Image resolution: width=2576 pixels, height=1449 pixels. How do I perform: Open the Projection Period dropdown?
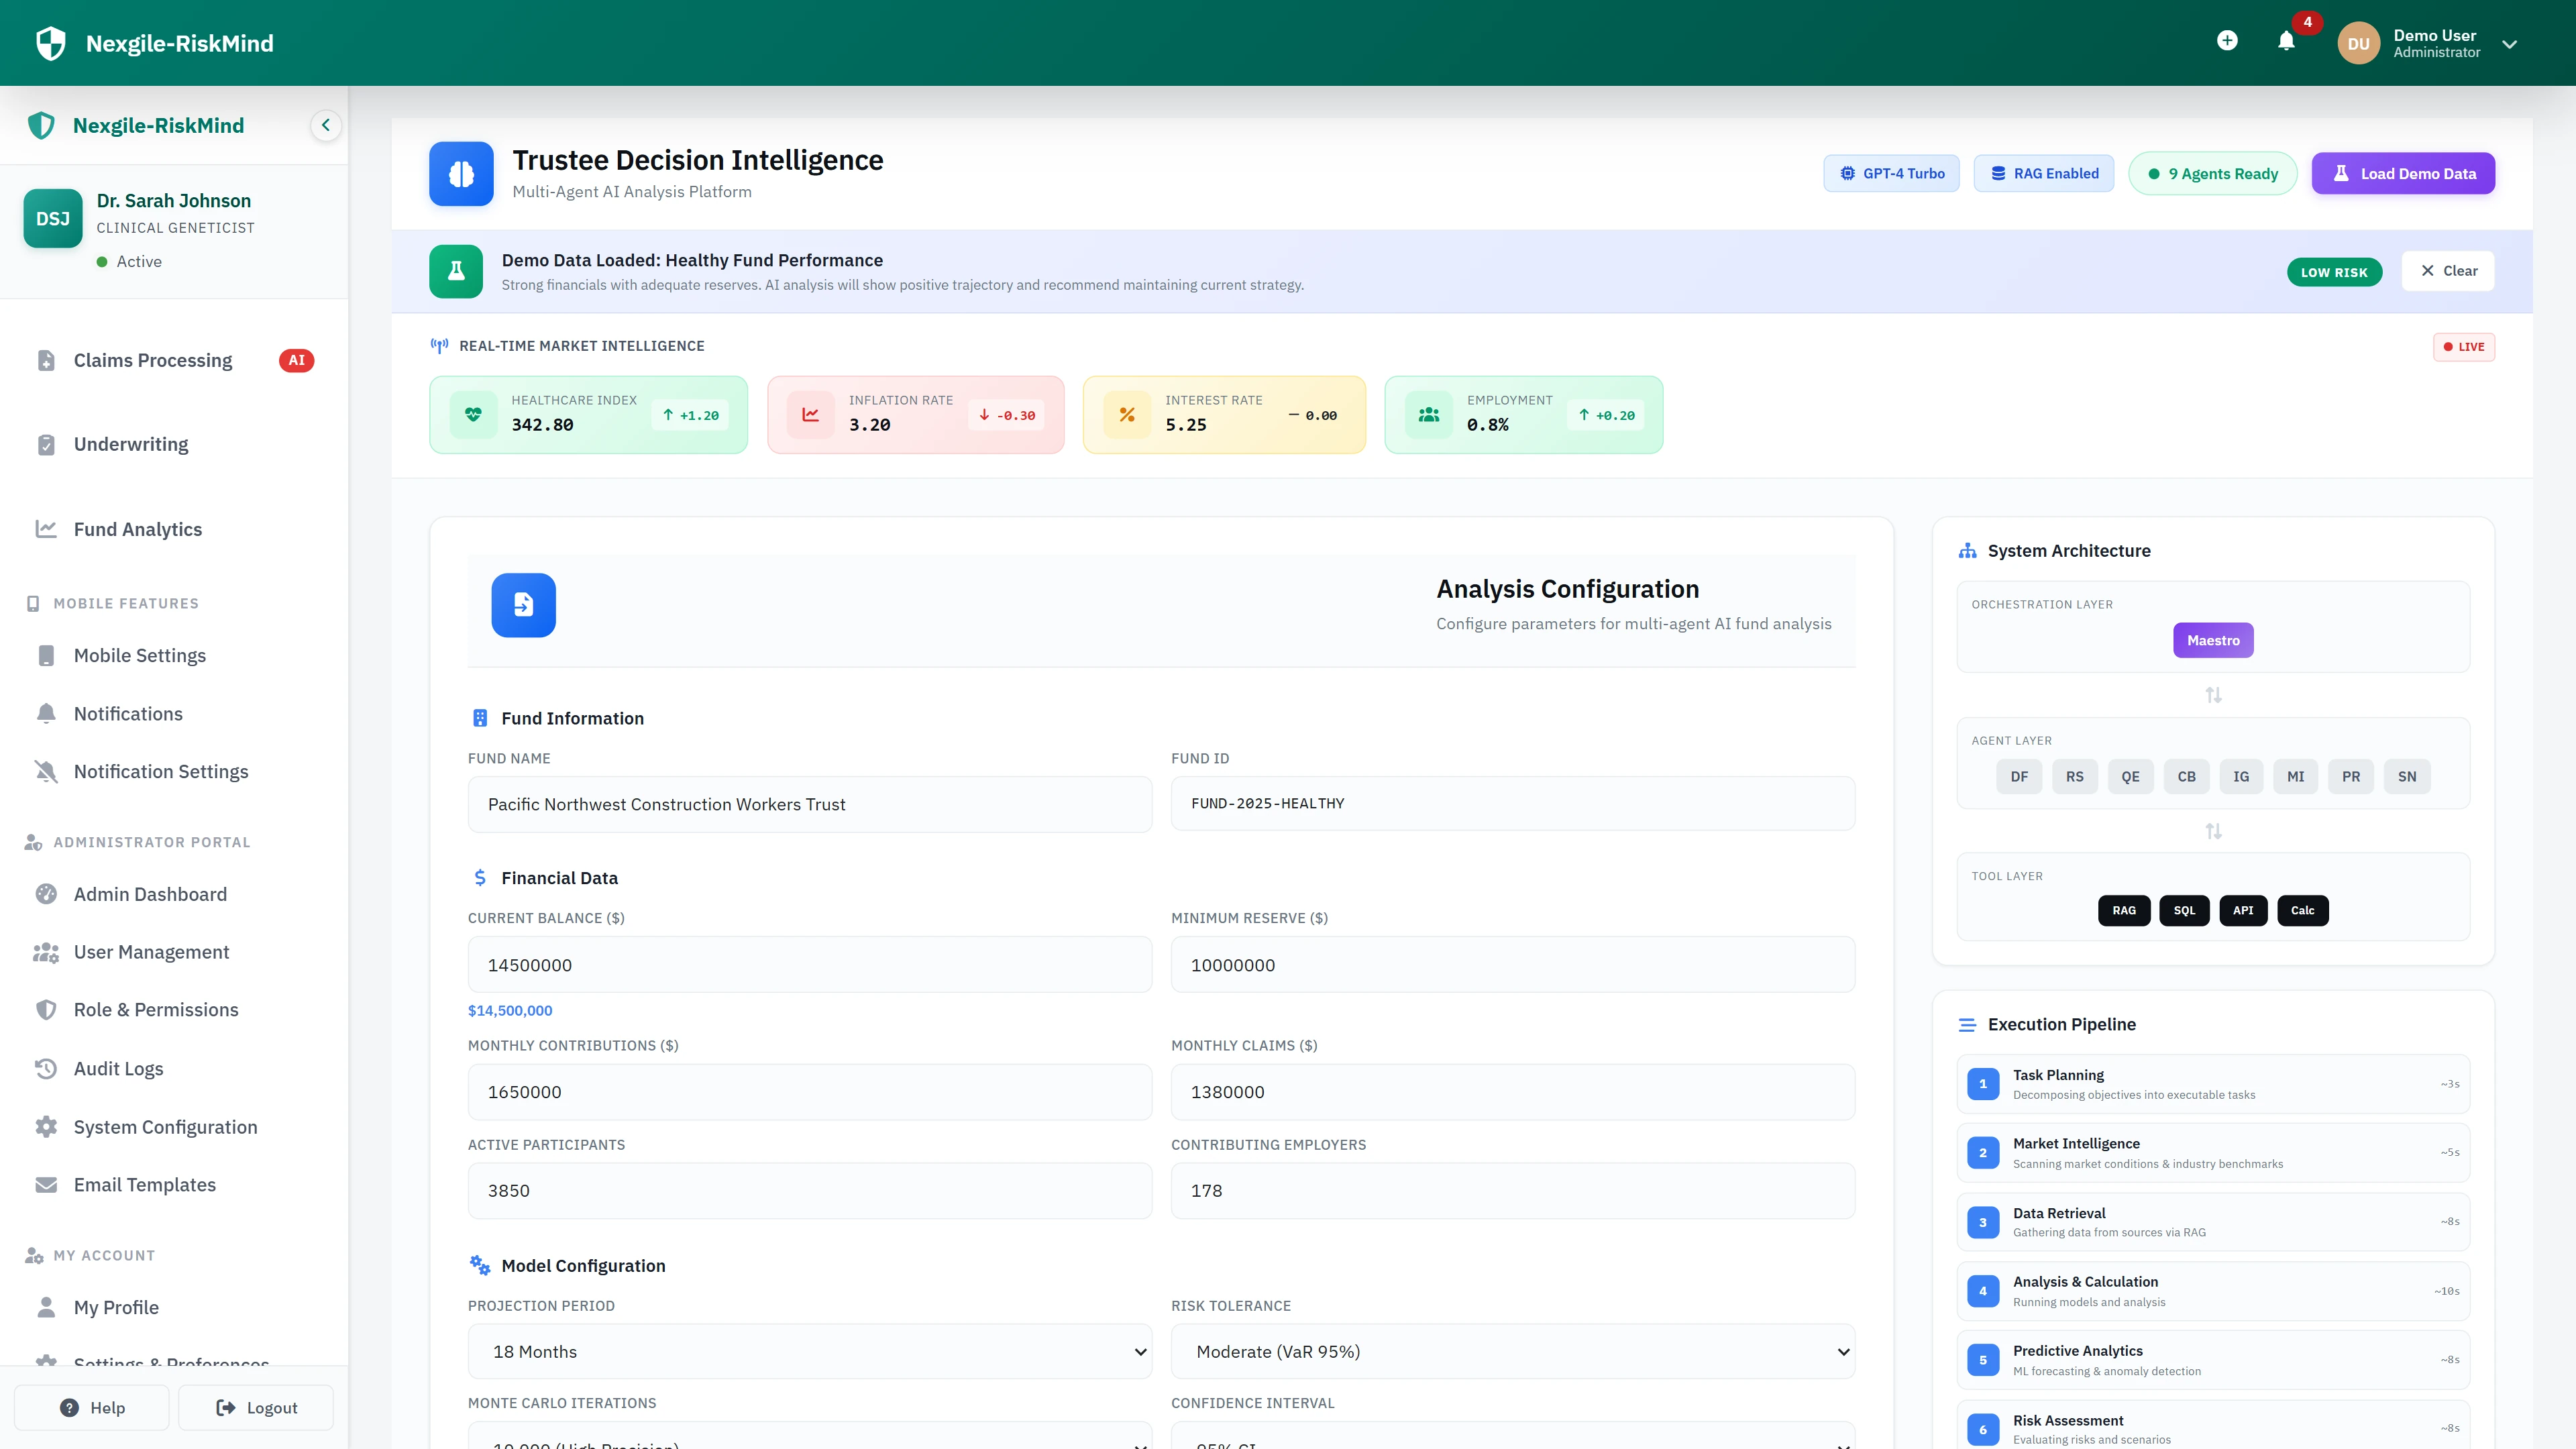[809, 1351]
